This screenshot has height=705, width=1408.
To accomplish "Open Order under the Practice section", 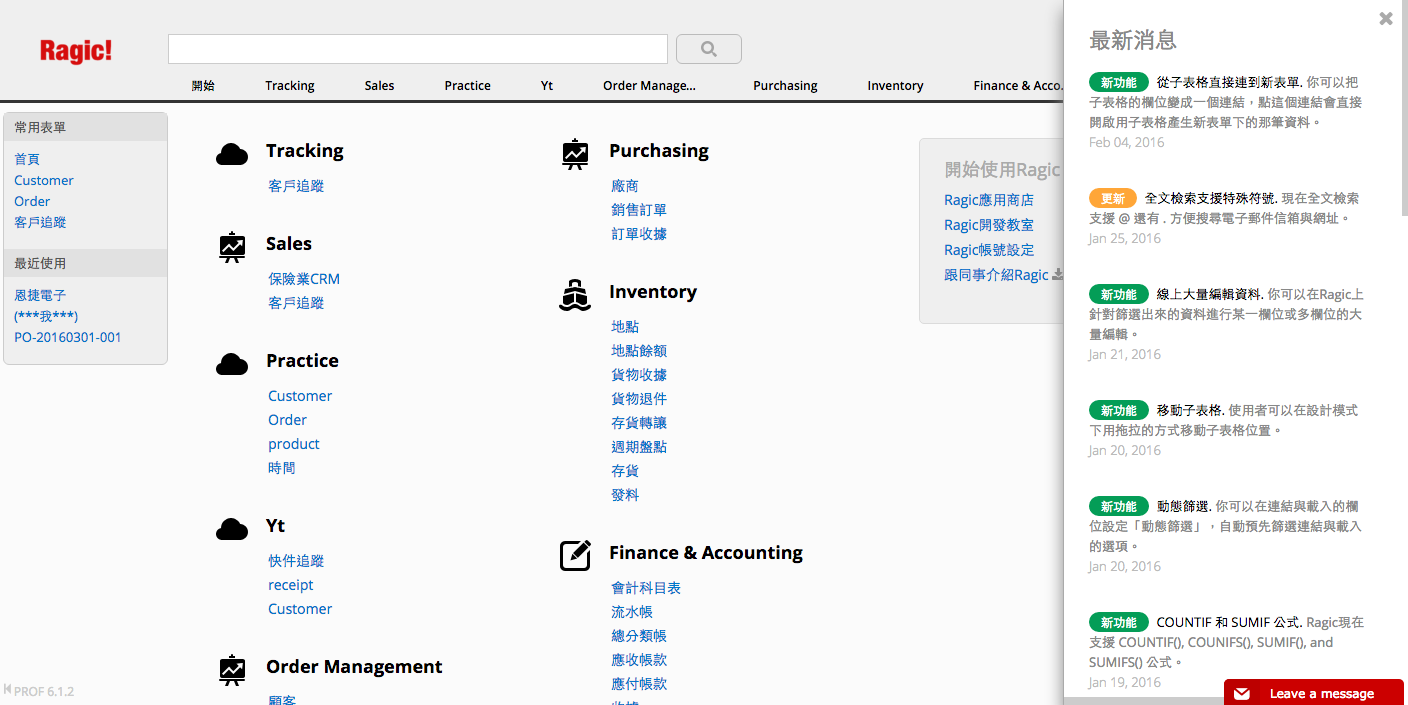I will tap(287, 420).
